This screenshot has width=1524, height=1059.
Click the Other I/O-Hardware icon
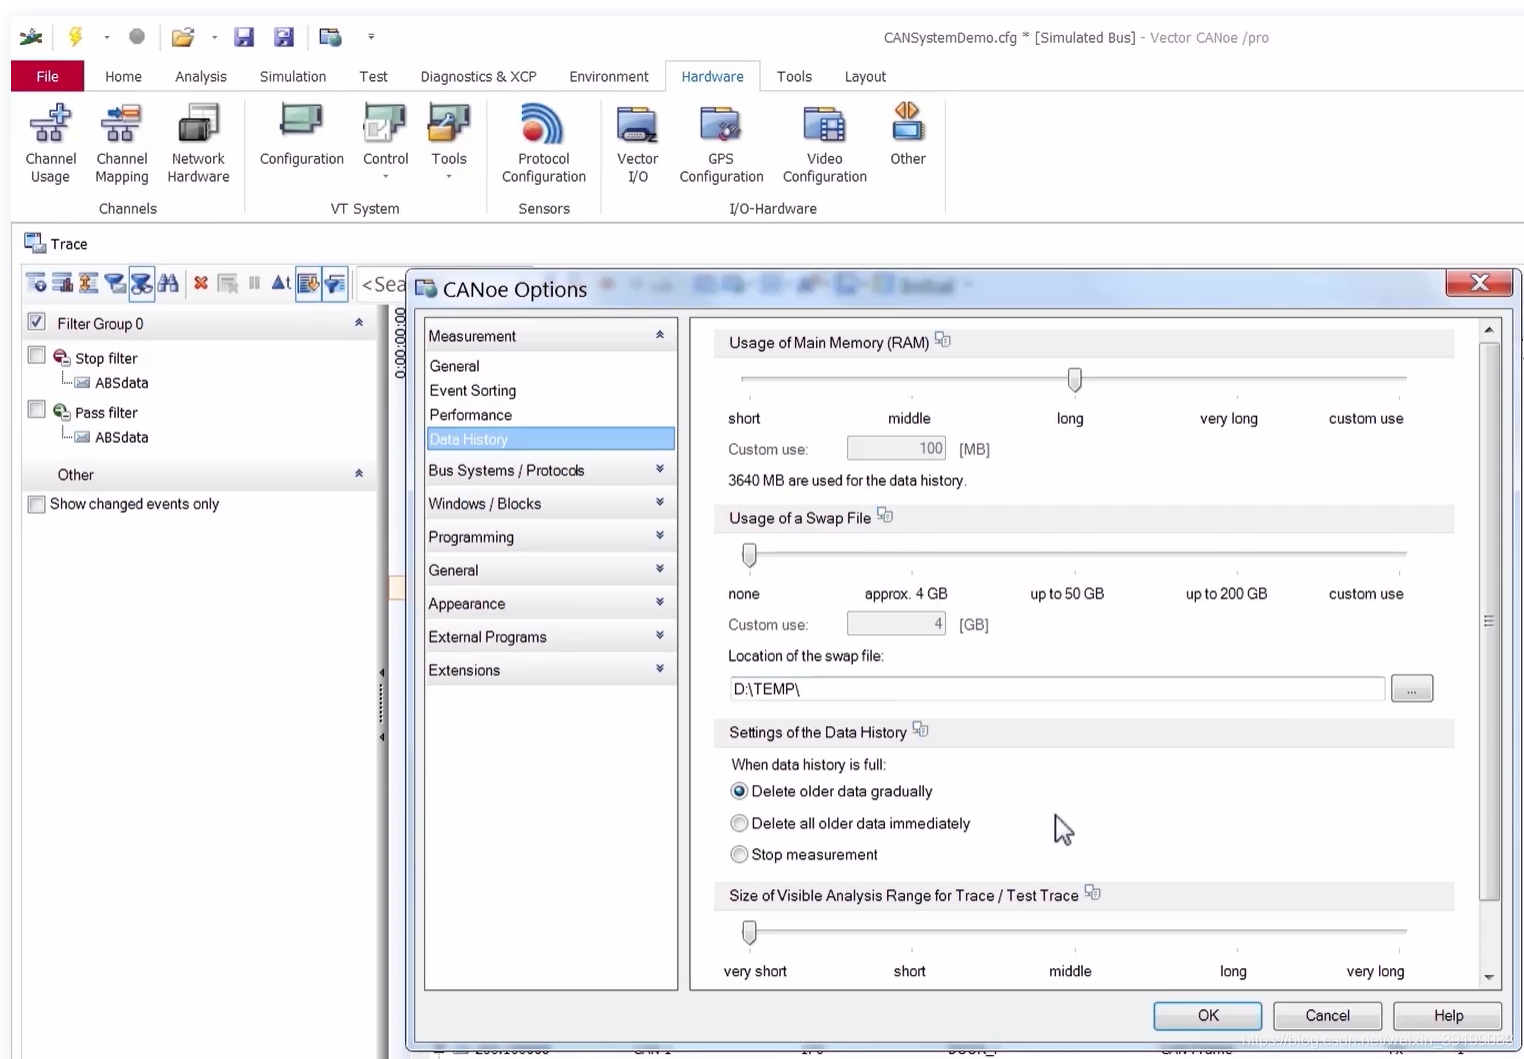point(907,135)
